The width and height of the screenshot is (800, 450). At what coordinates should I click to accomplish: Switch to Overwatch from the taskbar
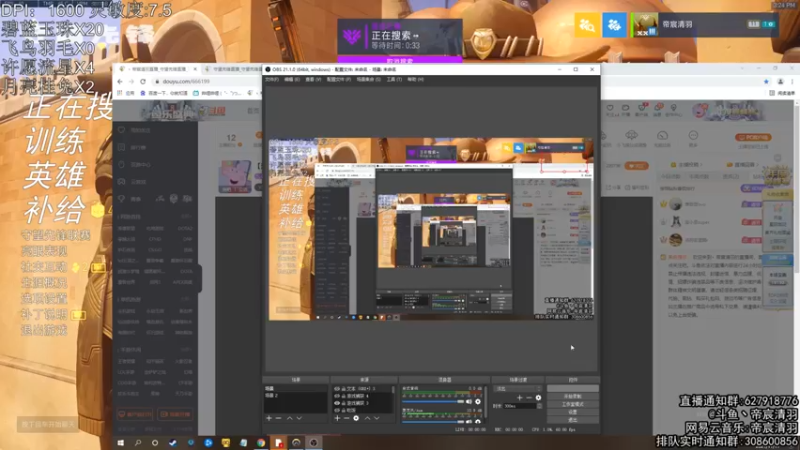pos(296,443)
